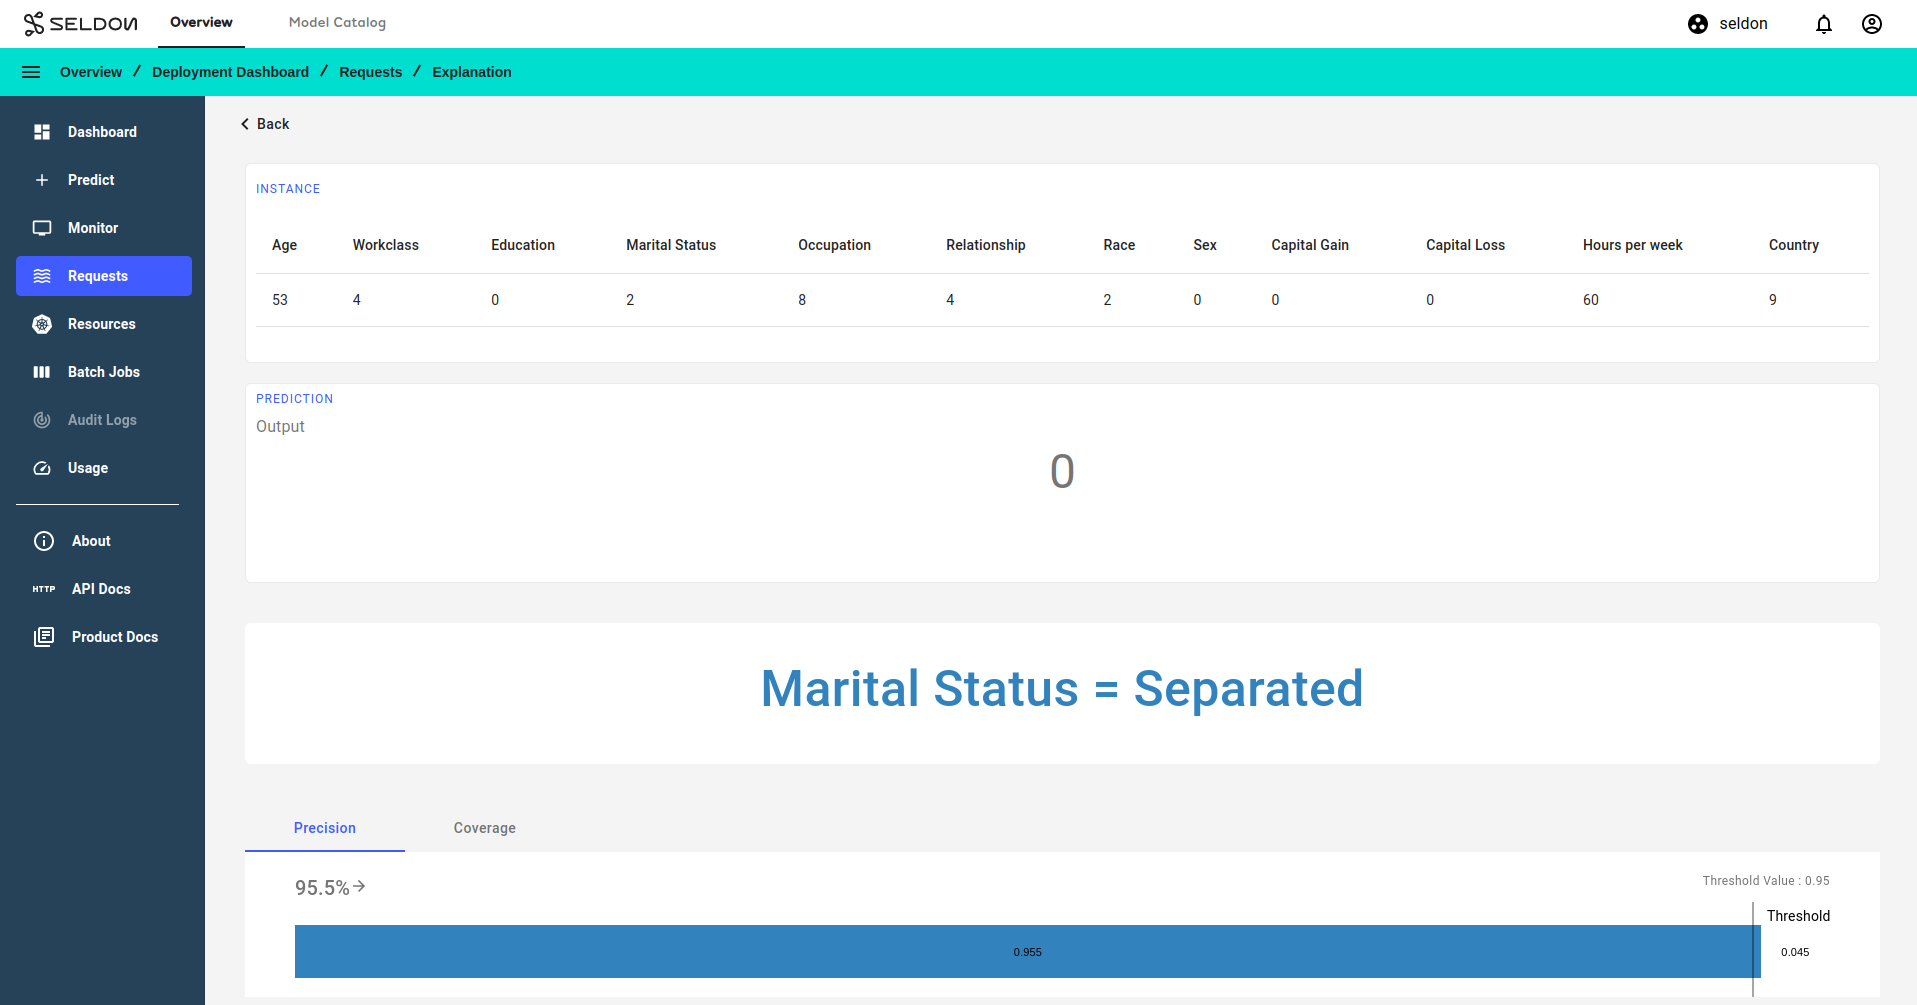1917x1005 pixels.
Task: Click the Audit Logs icon
Action: tap(42, 420)
